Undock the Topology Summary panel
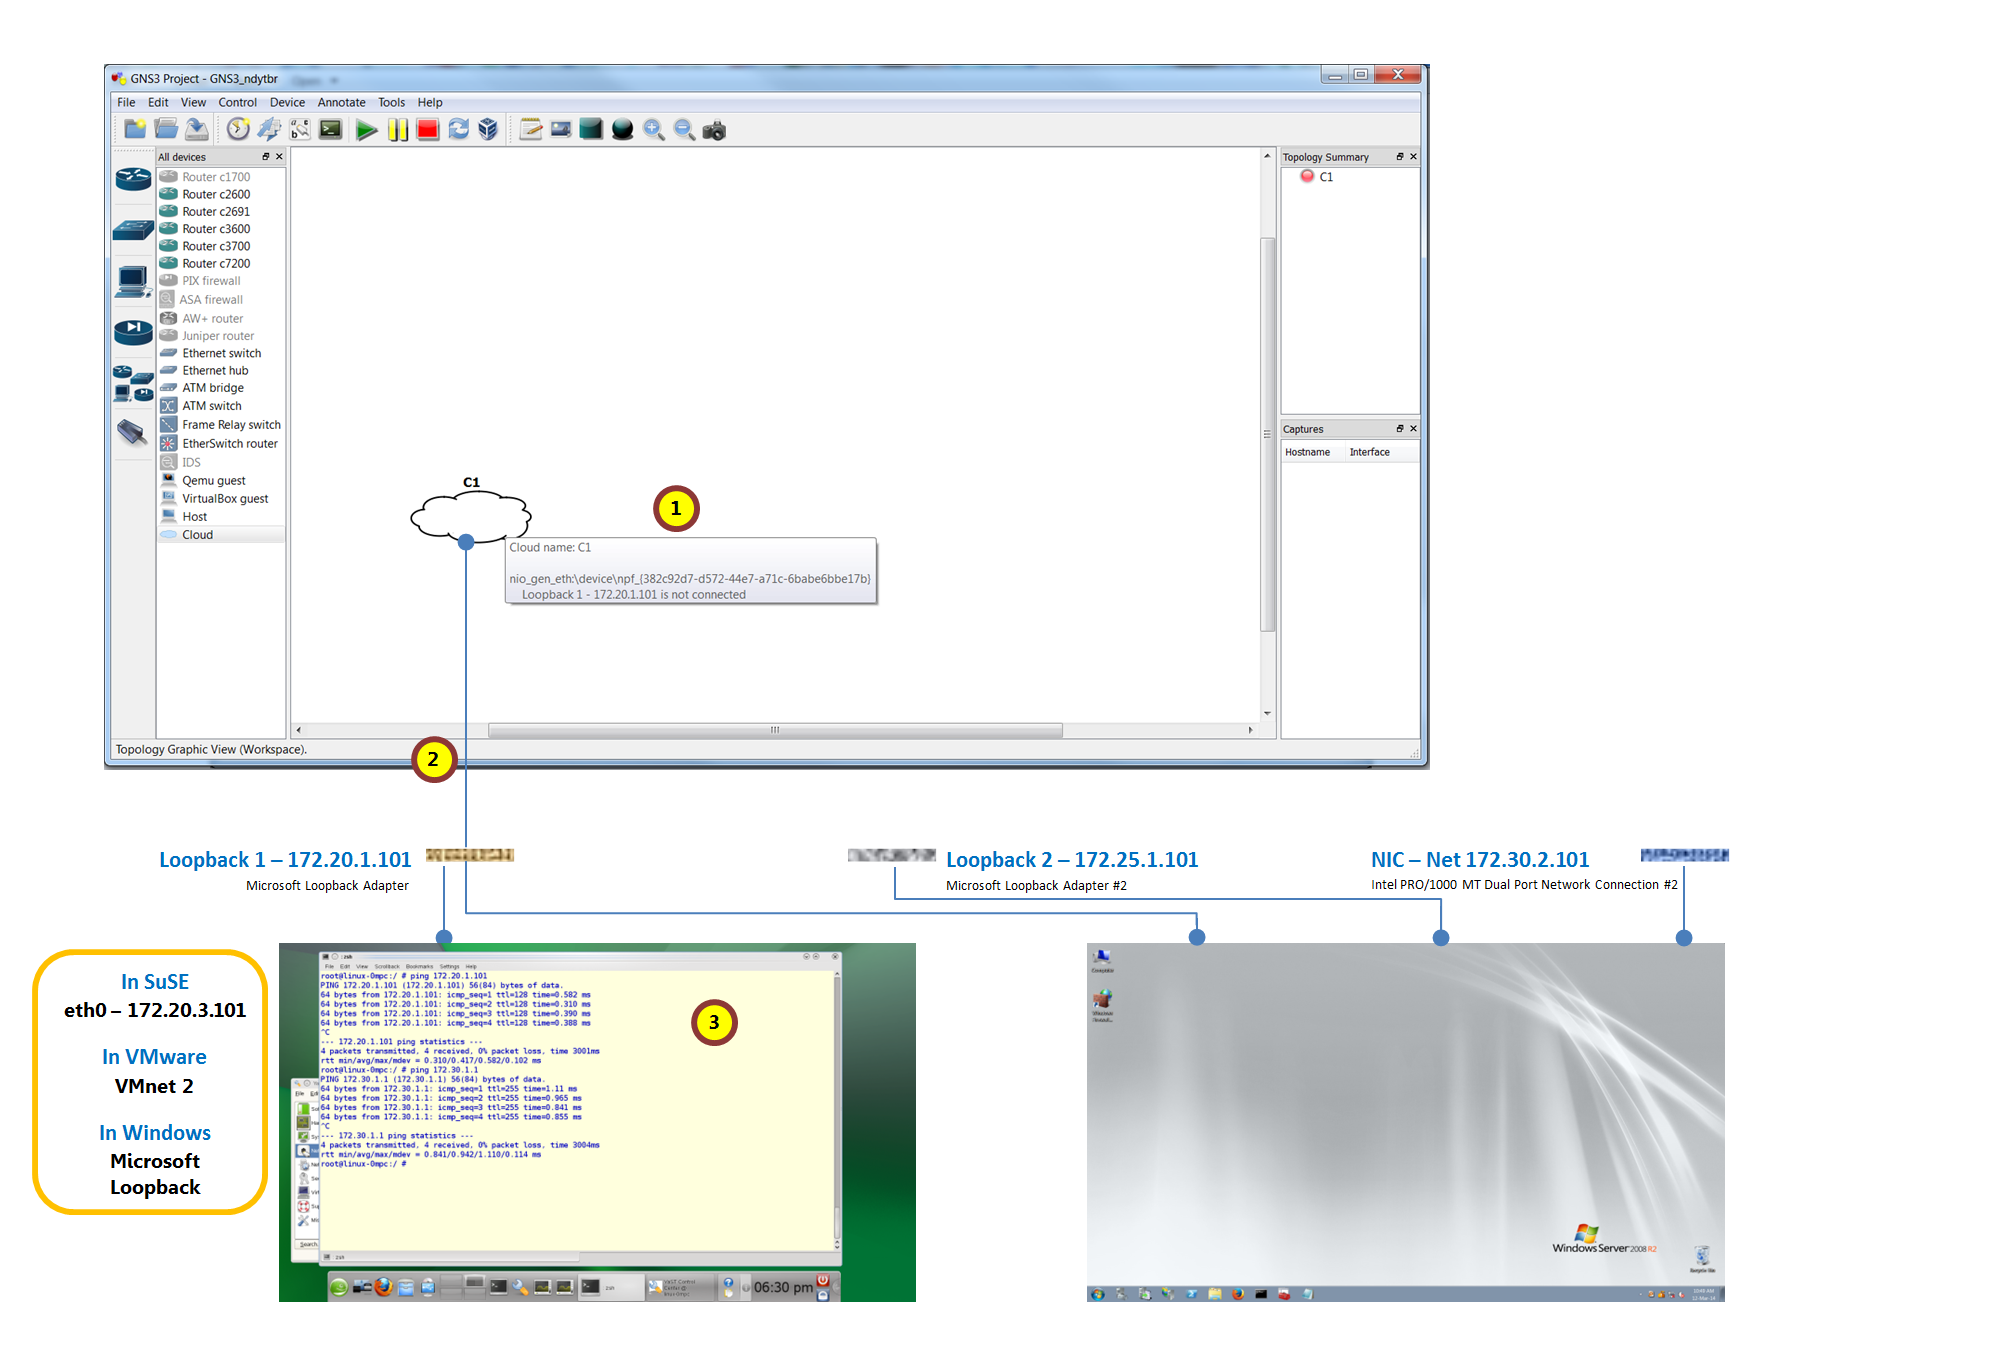2000x1350 pixels. coord(1399,156)
